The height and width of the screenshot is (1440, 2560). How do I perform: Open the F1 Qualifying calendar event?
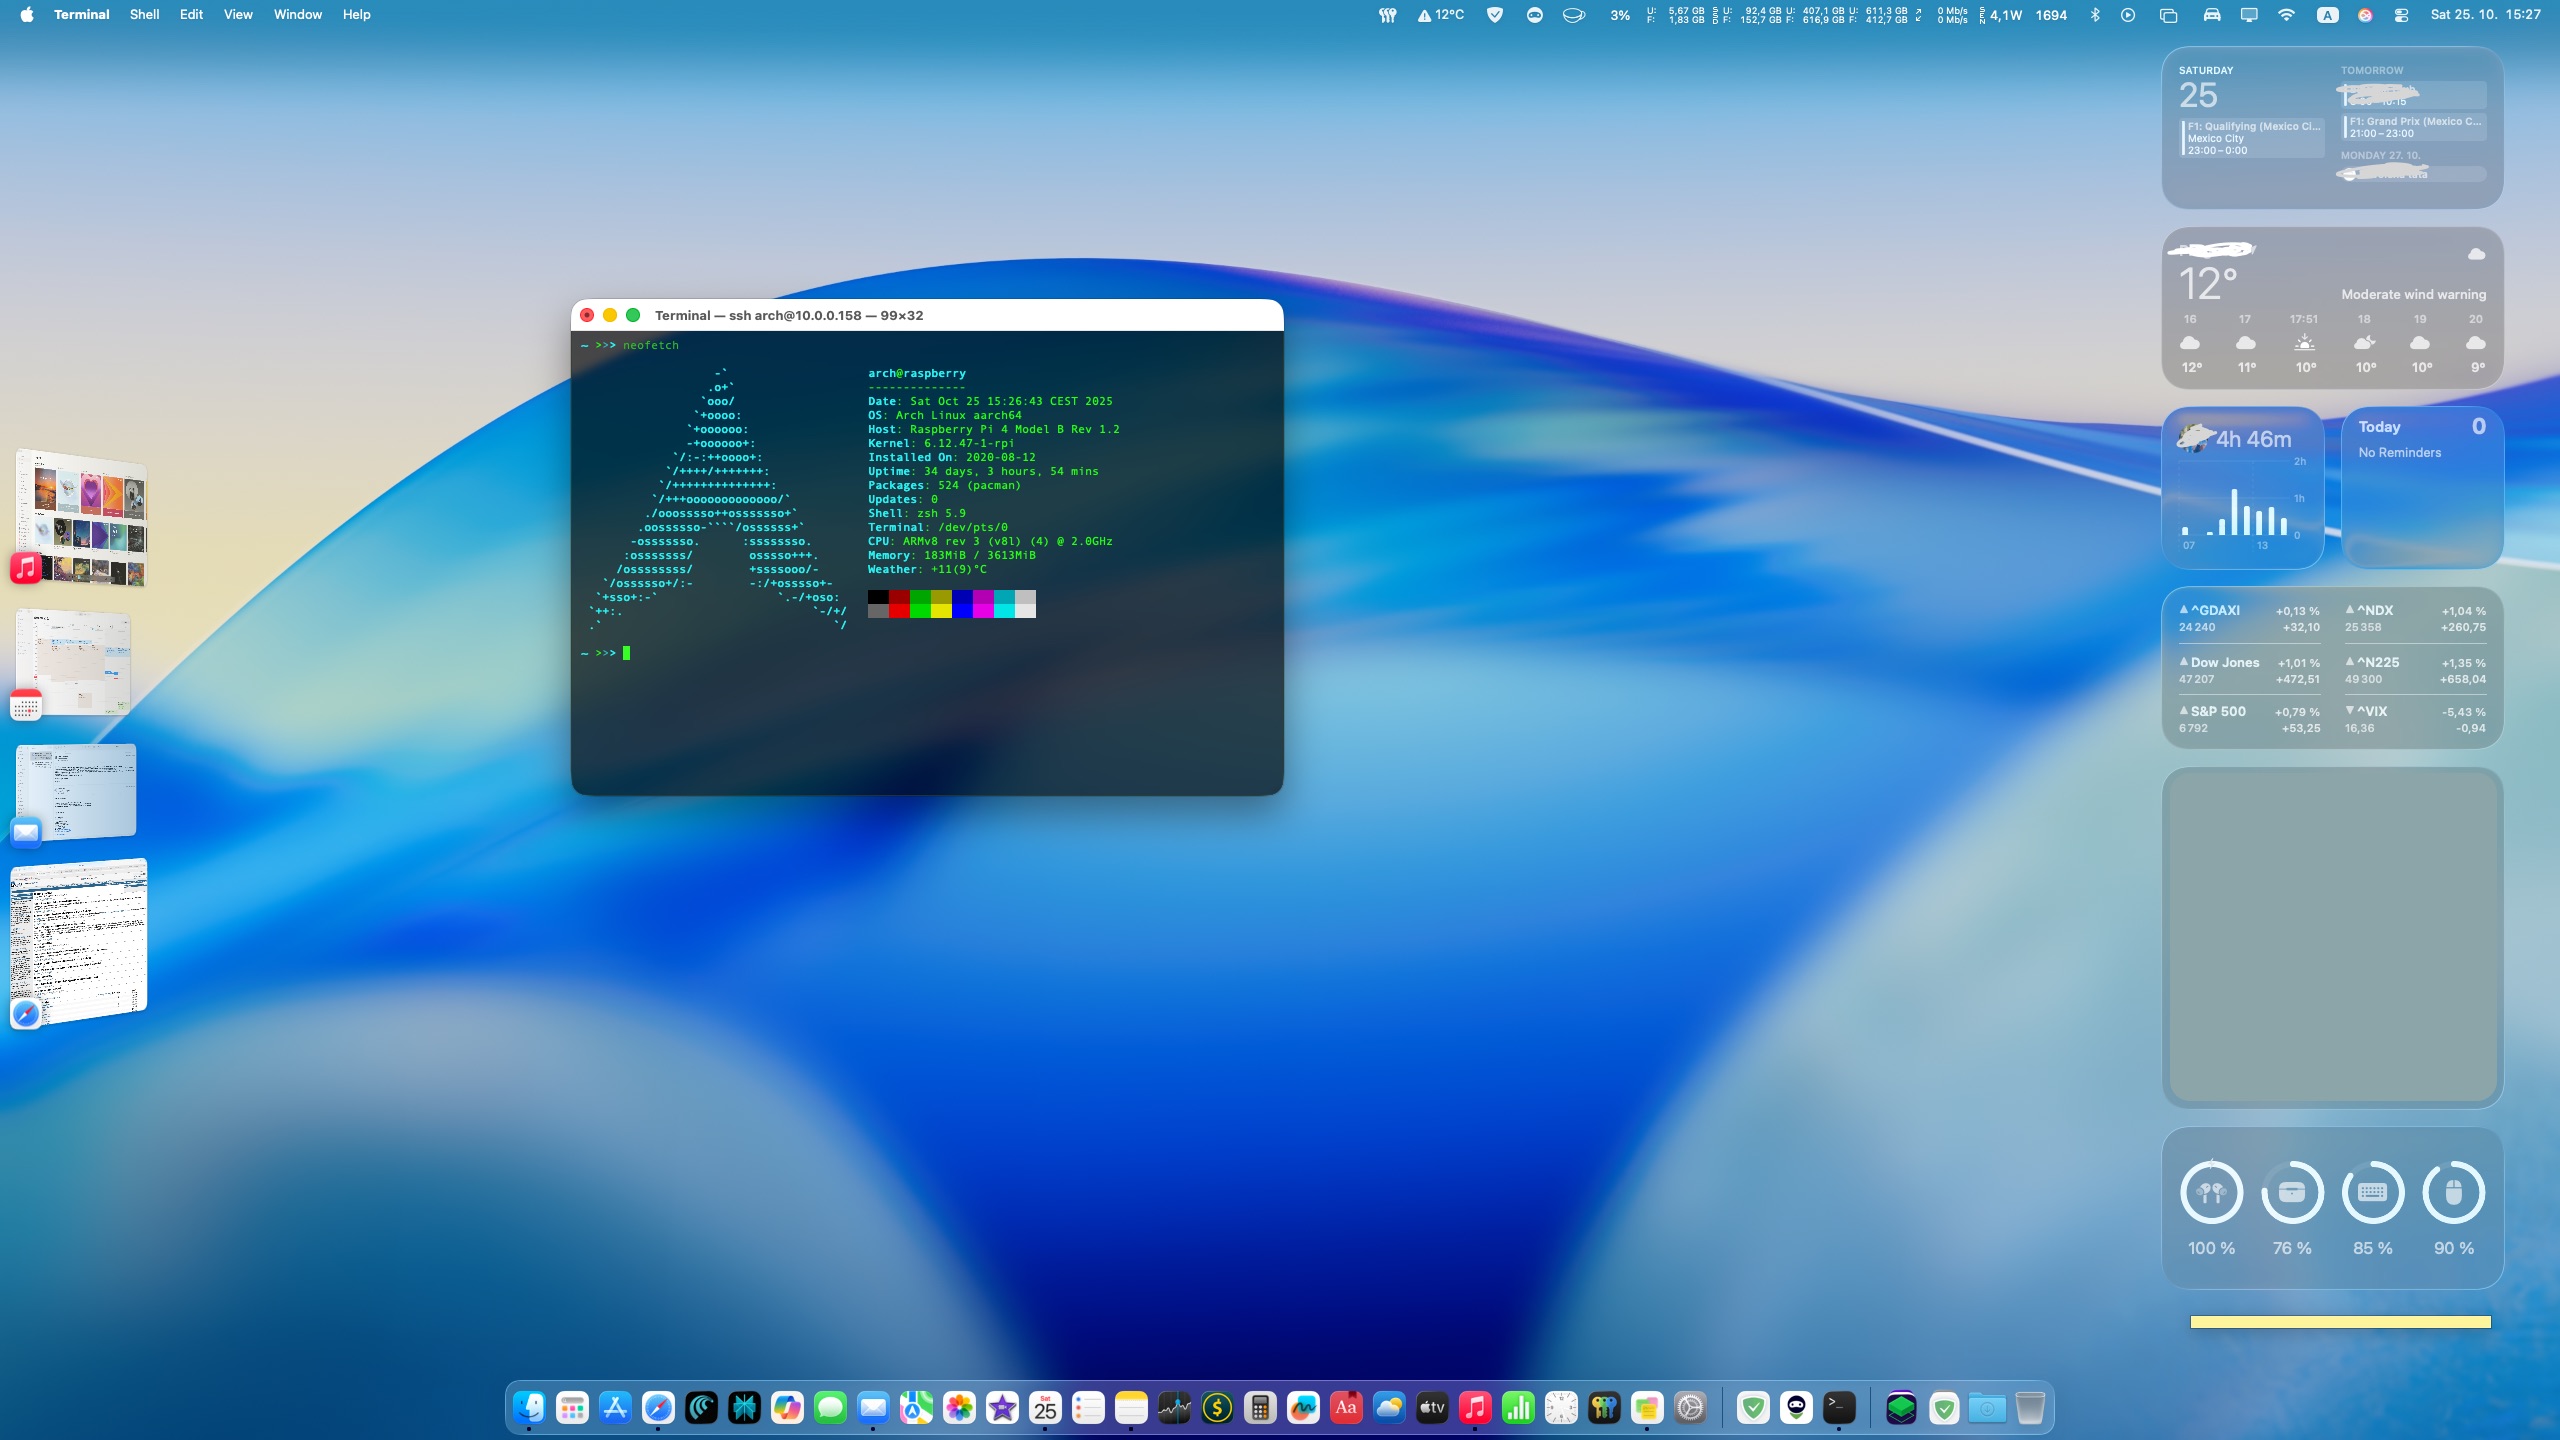point(2252,138)
